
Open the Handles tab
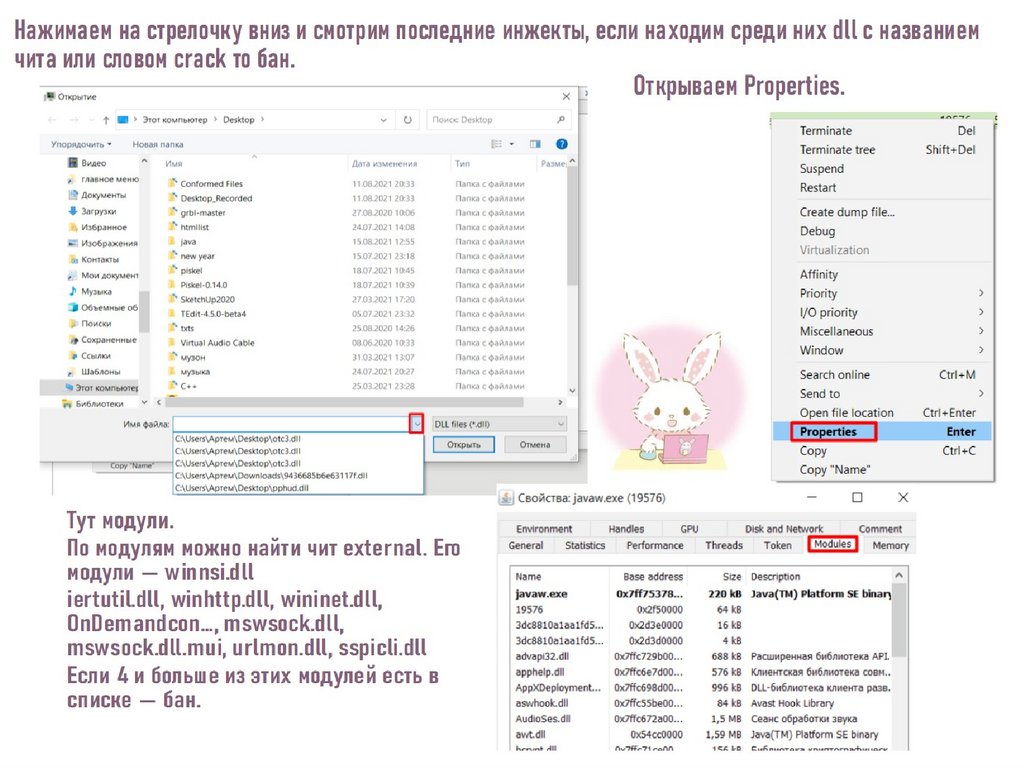[x=626, y=529]
